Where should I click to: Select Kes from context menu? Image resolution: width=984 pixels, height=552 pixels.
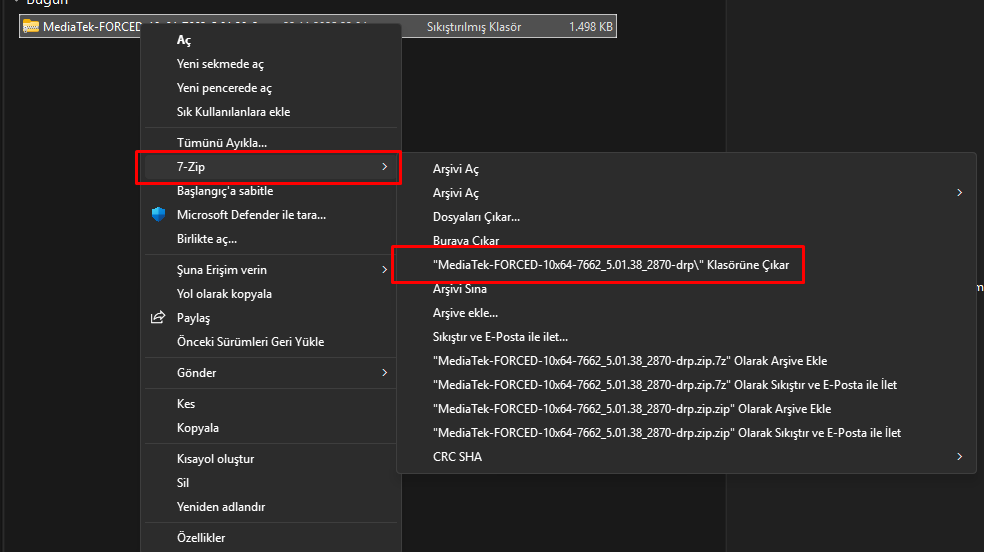click(271, 404)
